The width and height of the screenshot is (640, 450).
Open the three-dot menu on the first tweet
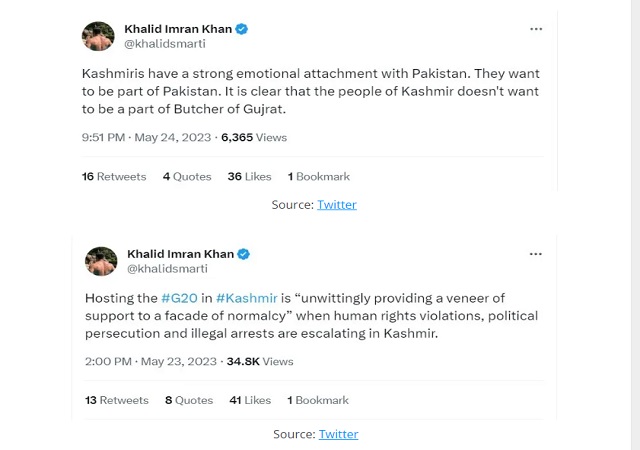pos(537,29)
